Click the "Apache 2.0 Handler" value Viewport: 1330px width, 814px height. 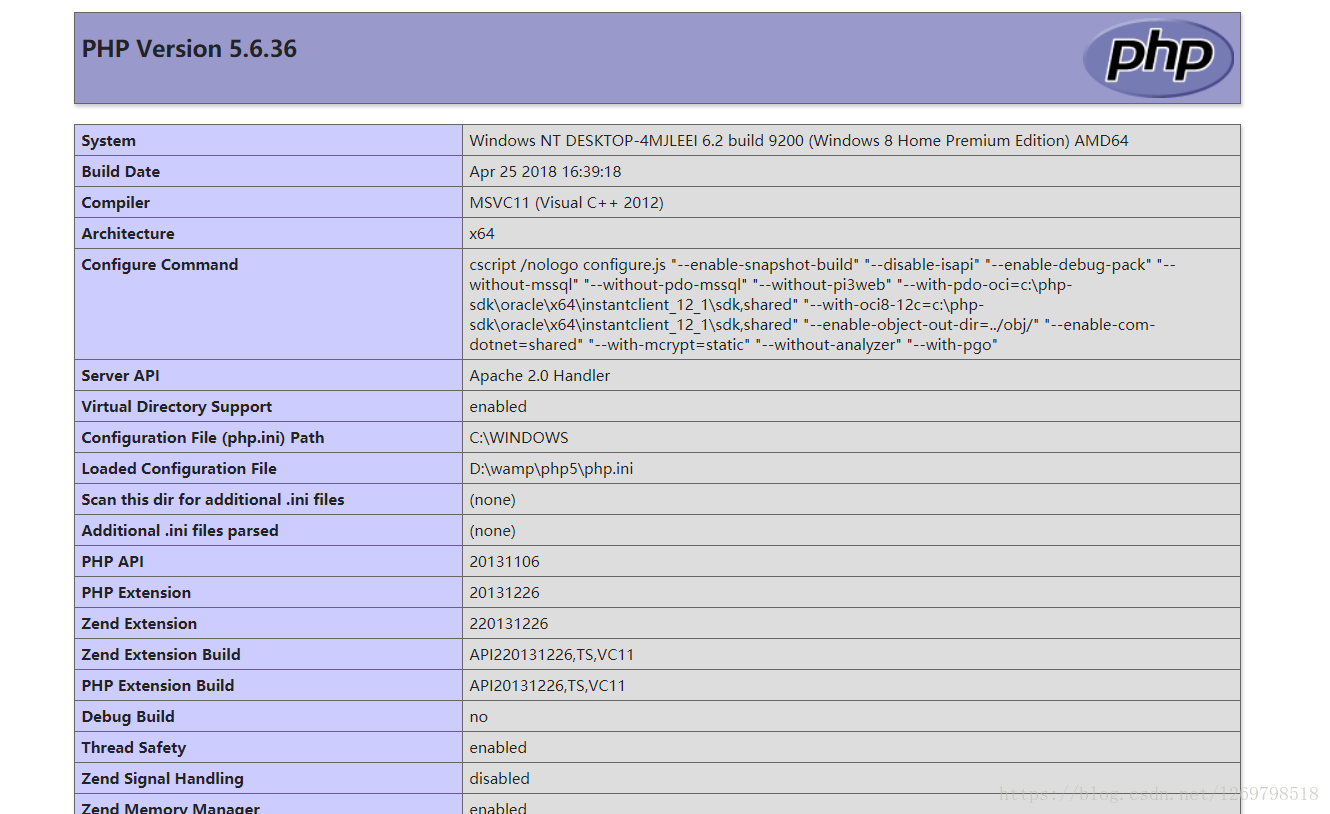[540, 376]
